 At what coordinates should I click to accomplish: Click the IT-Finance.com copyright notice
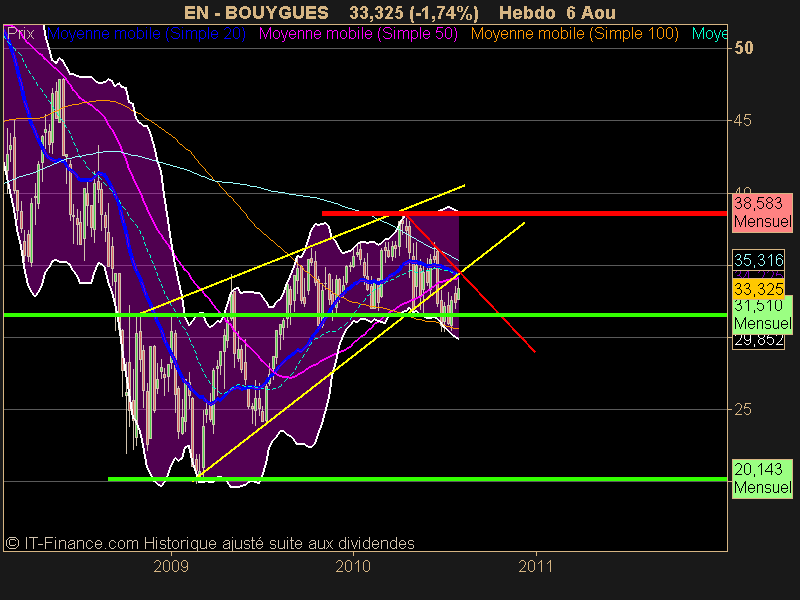(x=210, y=543)
